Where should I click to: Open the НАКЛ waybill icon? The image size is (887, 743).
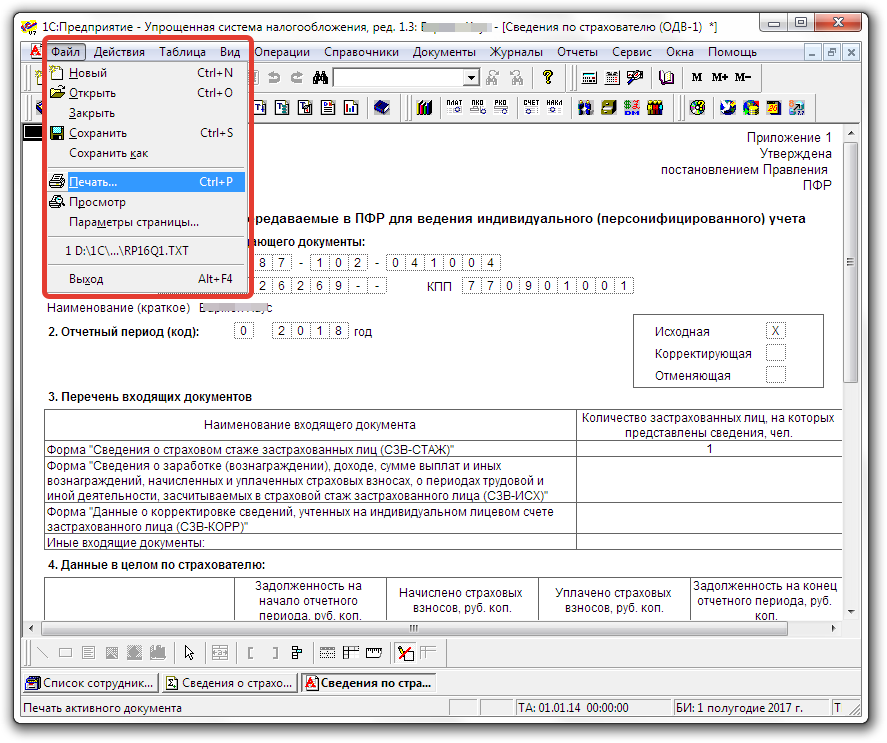[x=554, y=107]
